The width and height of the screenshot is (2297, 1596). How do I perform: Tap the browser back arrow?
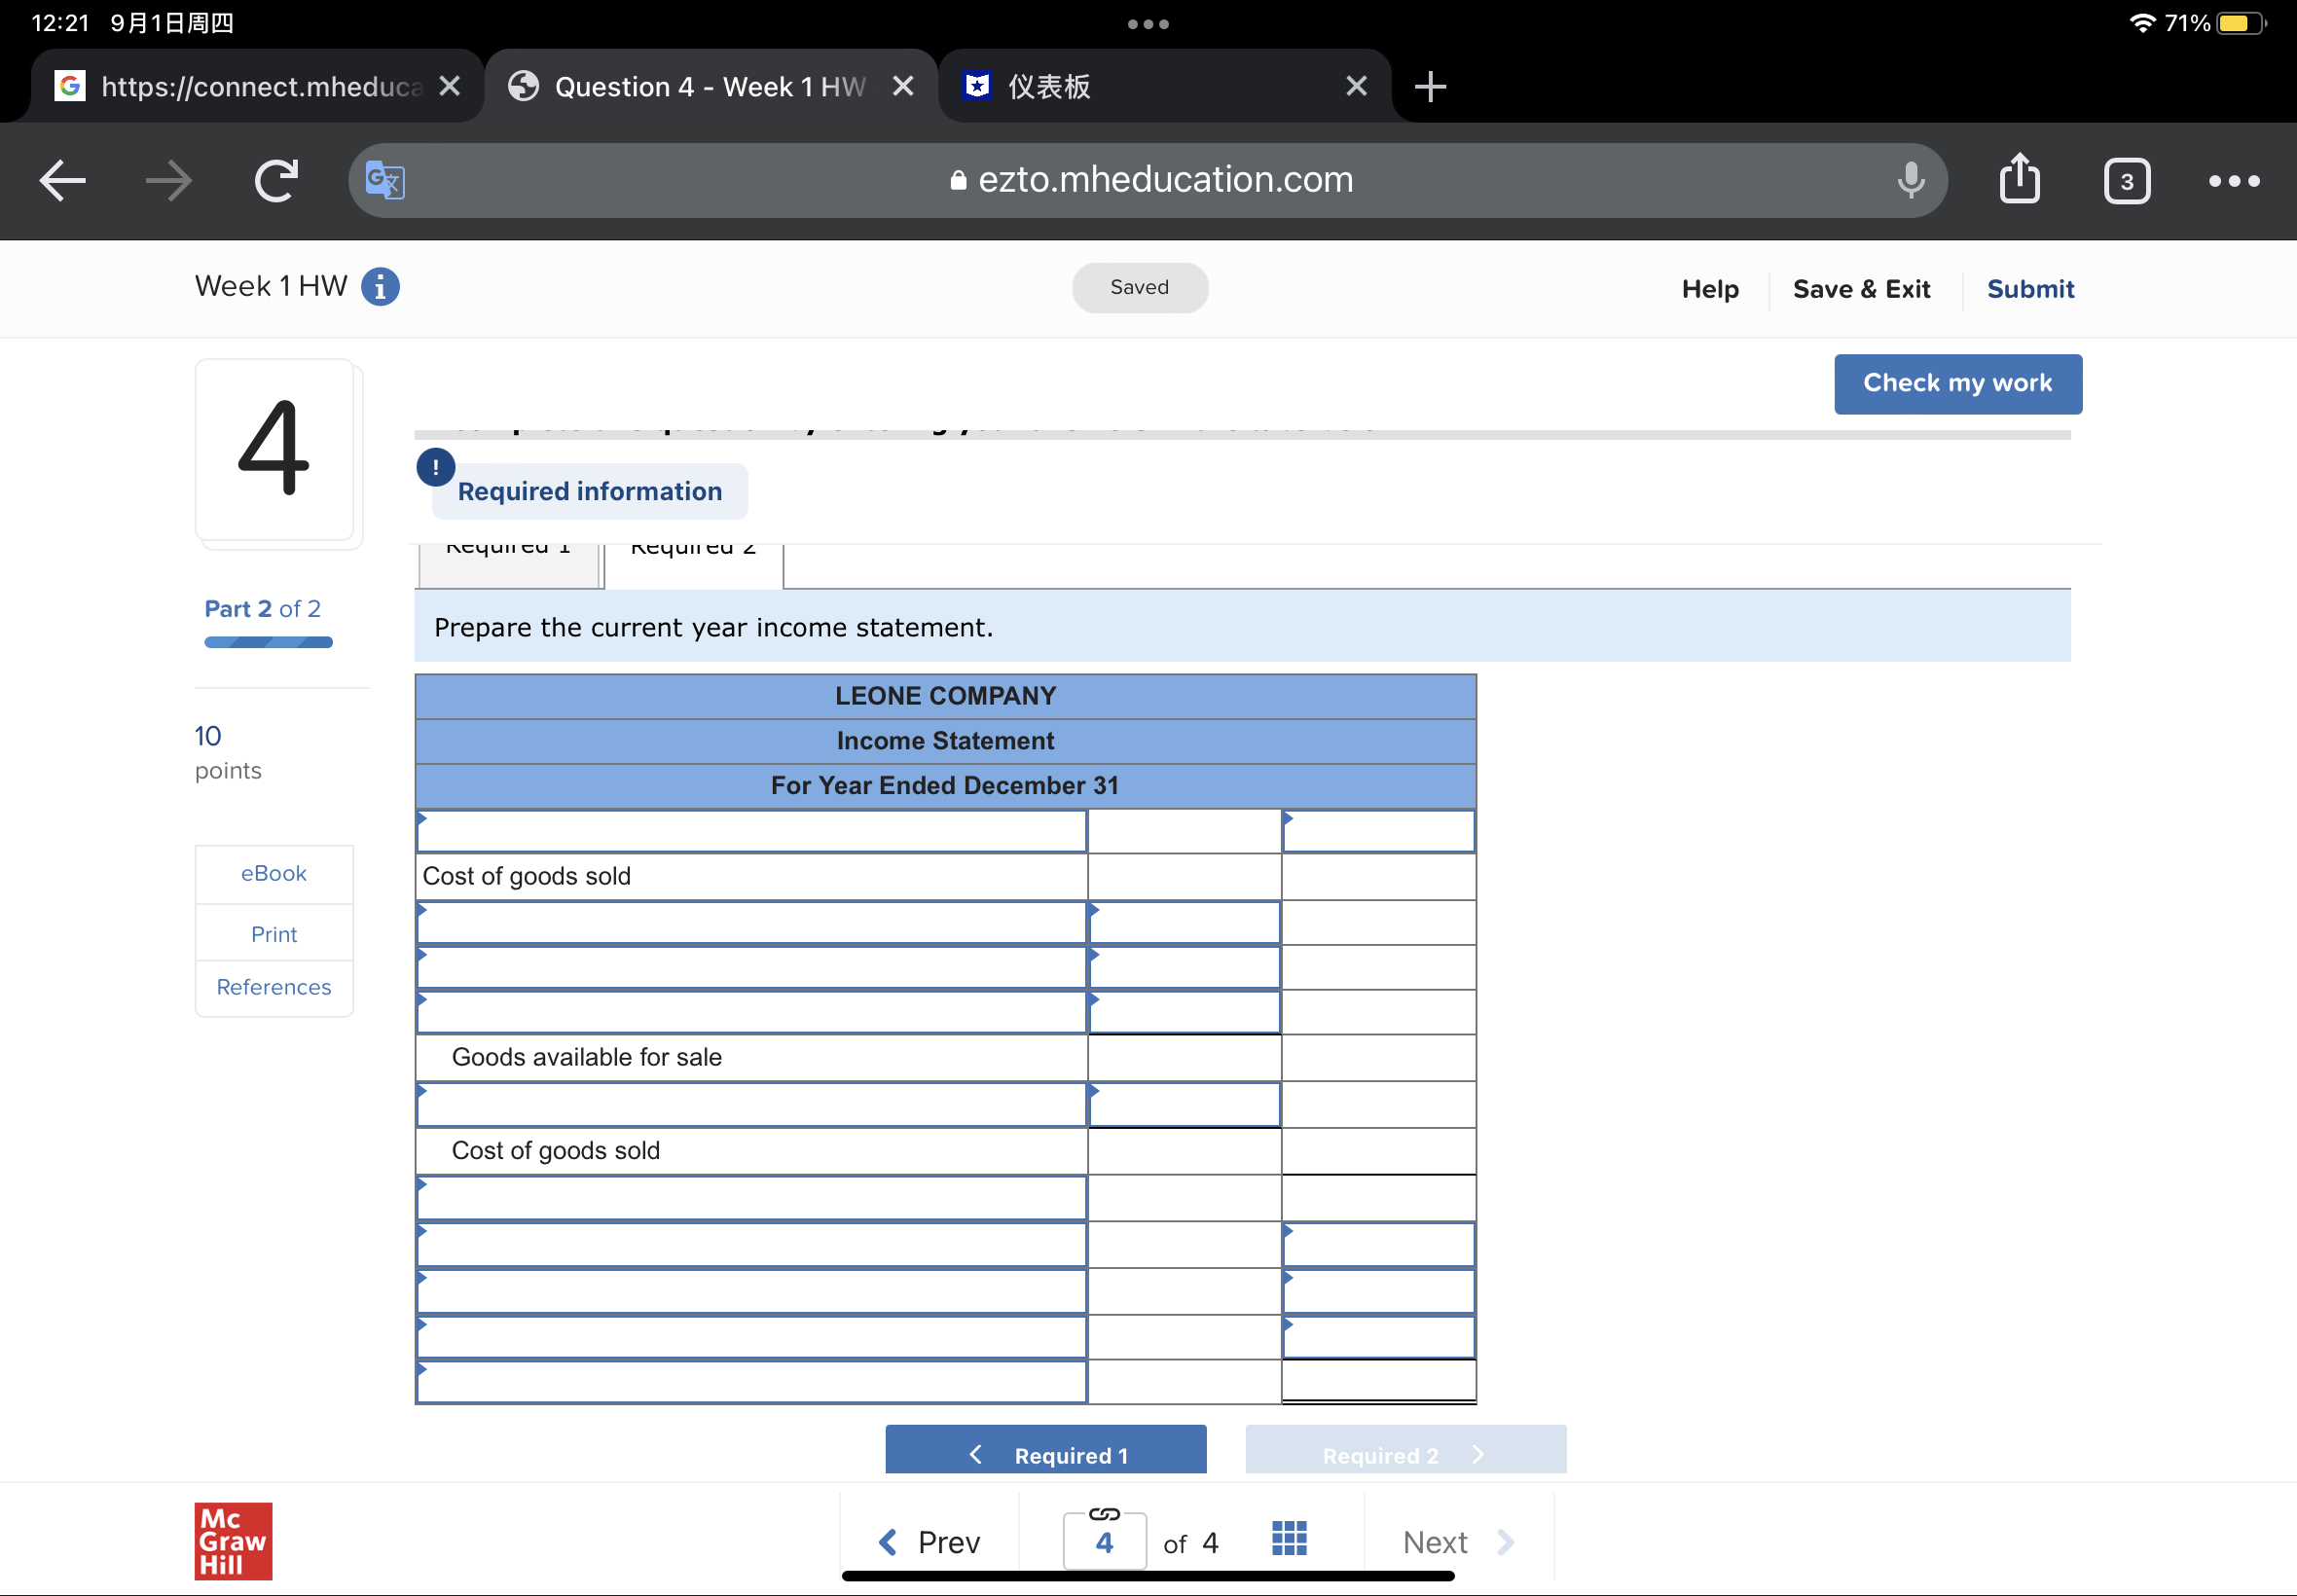tap(62, 181)
